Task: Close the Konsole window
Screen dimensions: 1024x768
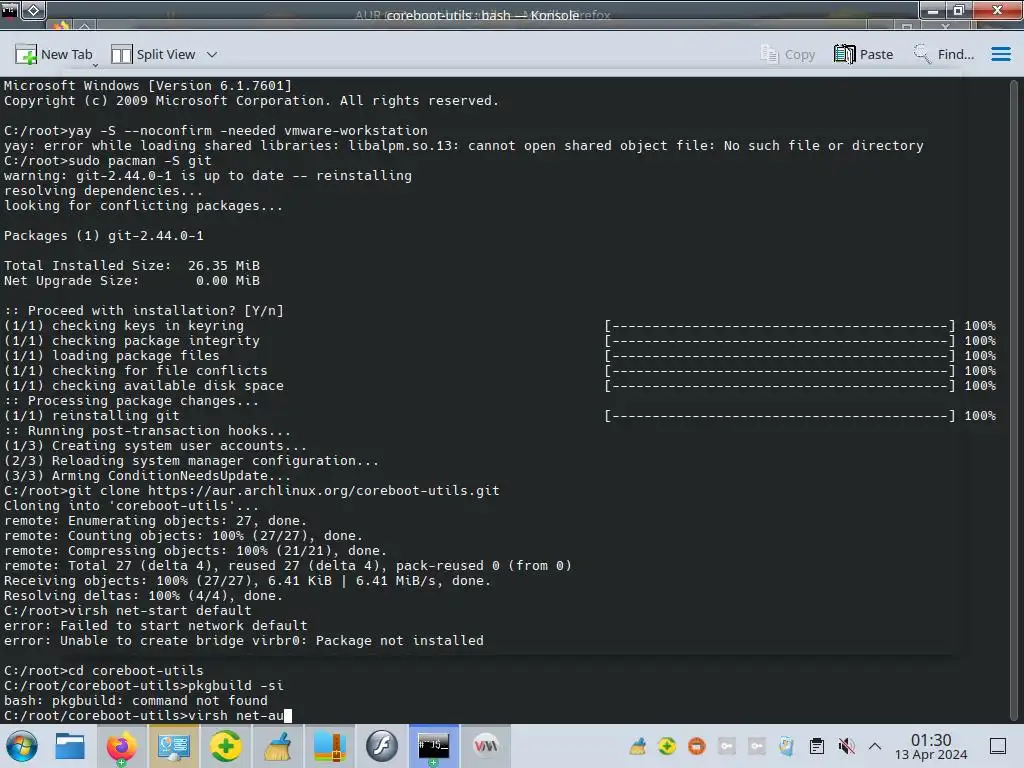Action: [x=997, y=10]
